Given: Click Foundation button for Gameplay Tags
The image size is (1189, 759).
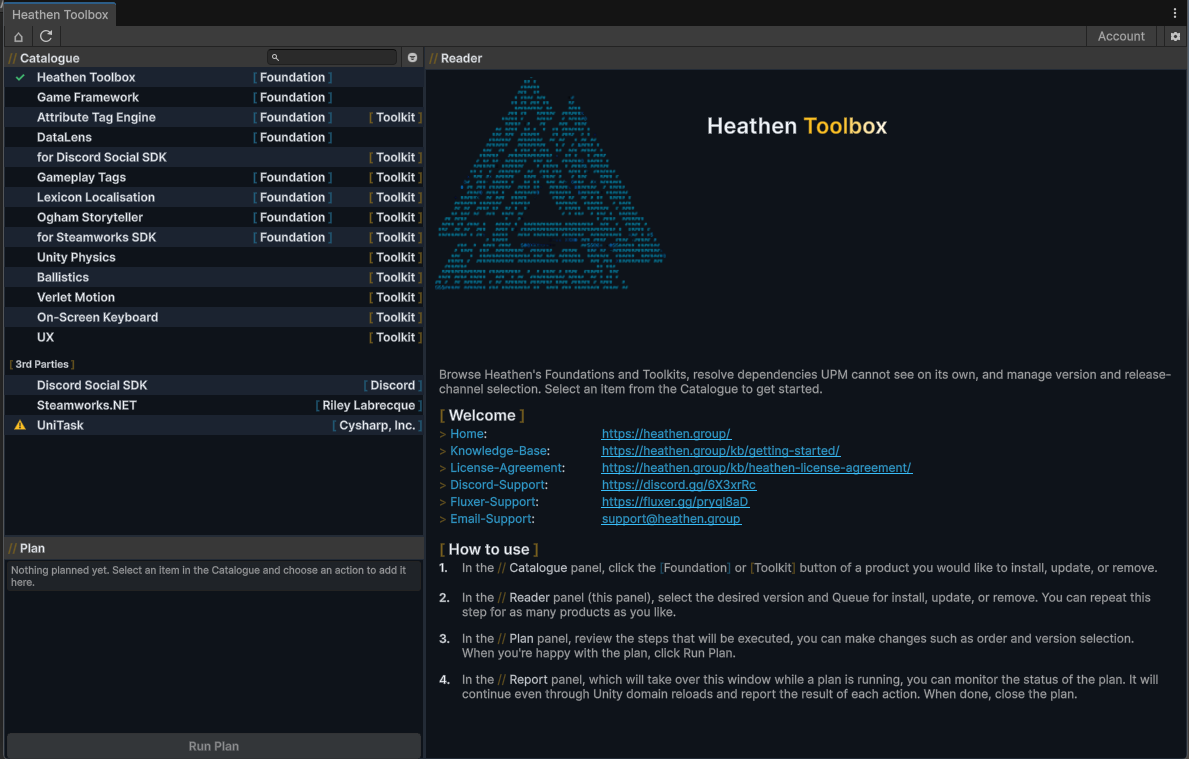Looking at the screenshot, I should coord(292,177).
